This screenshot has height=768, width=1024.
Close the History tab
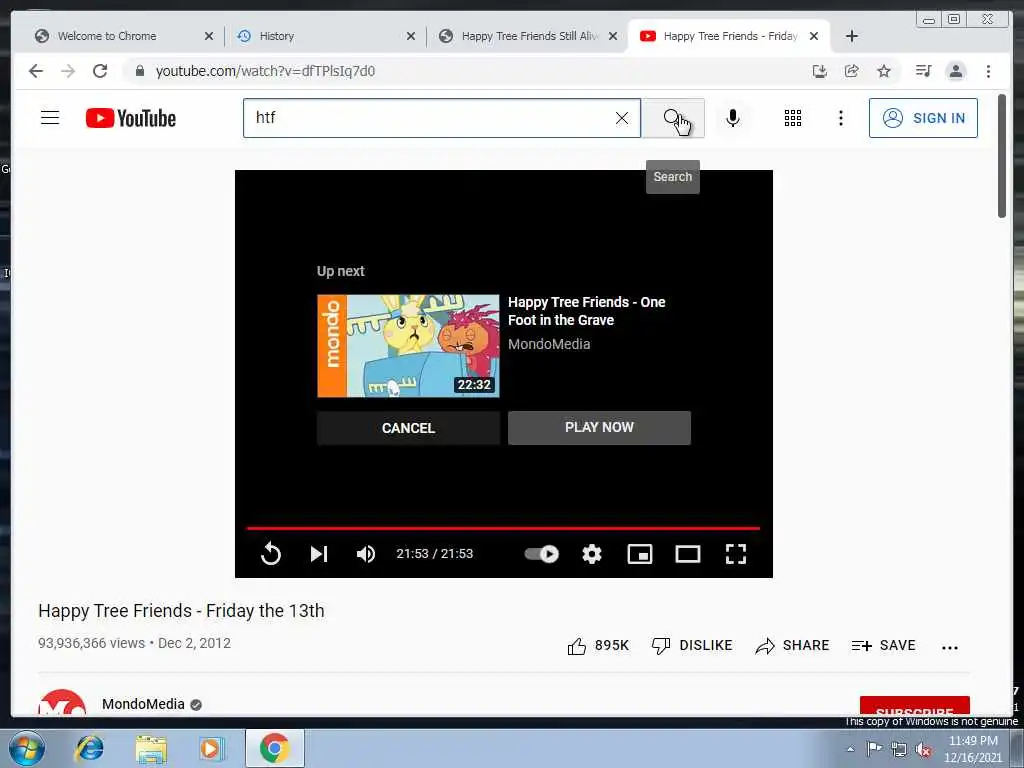tap(411, 36)
